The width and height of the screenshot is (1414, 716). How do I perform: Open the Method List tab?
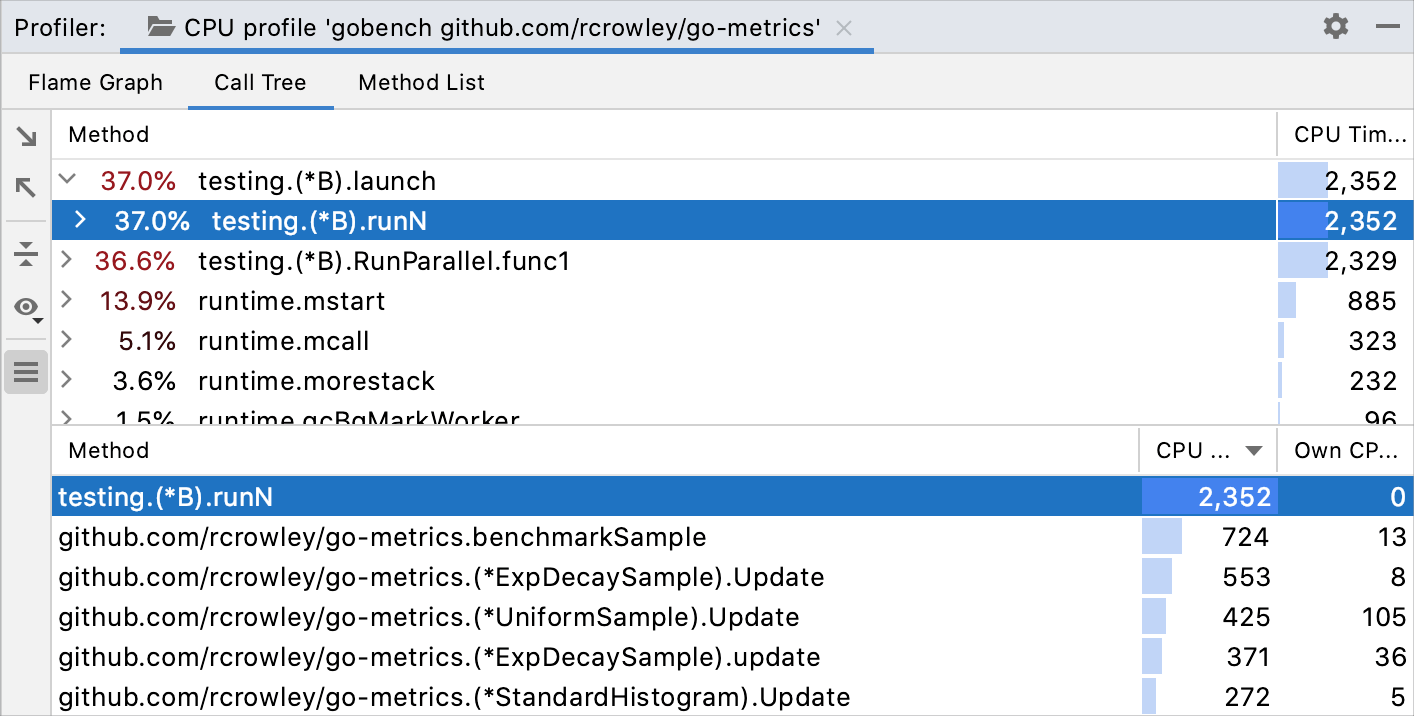[421, 82]
